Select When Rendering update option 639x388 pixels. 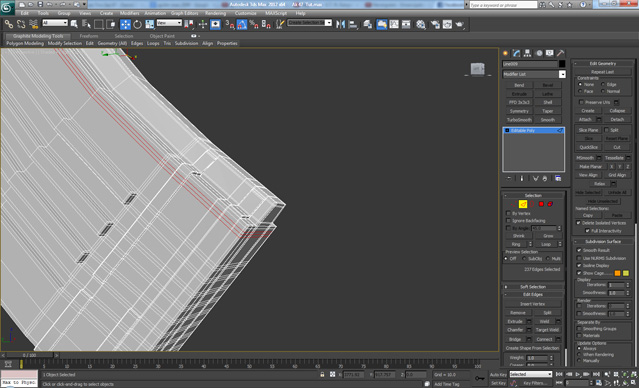click(579, 355)
